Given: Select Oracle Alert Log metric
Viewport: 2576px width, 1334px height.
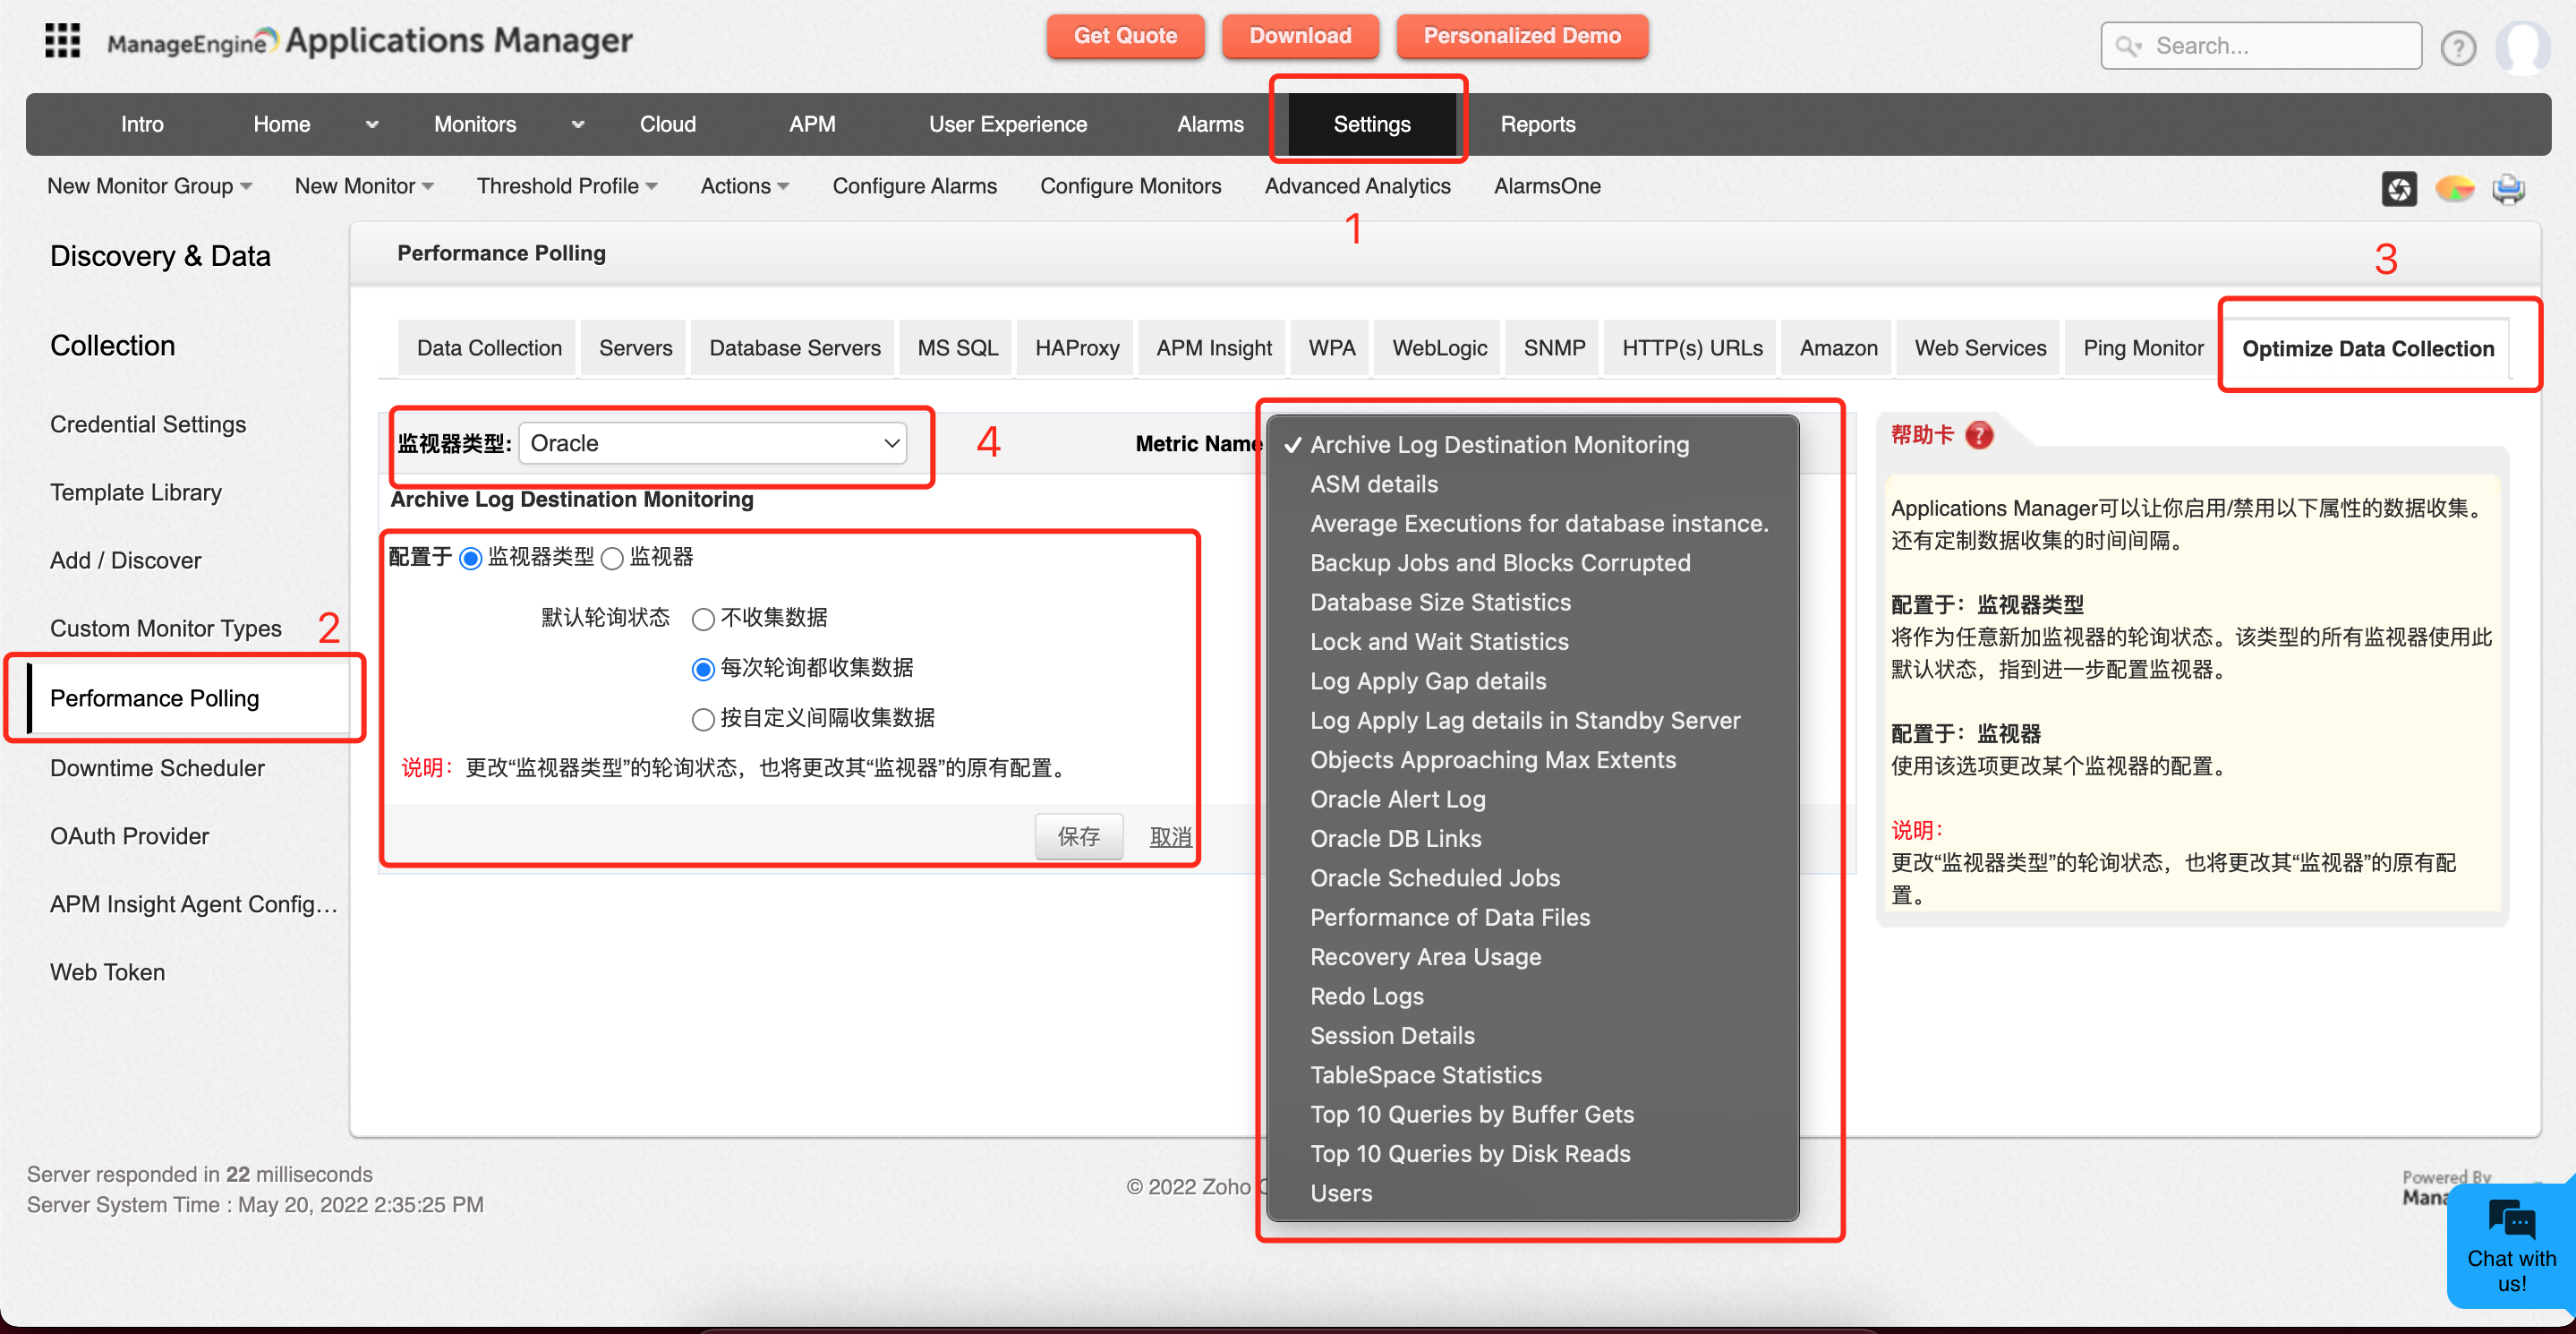Looking at the screenshot, I should click(x=1532, y=799).
